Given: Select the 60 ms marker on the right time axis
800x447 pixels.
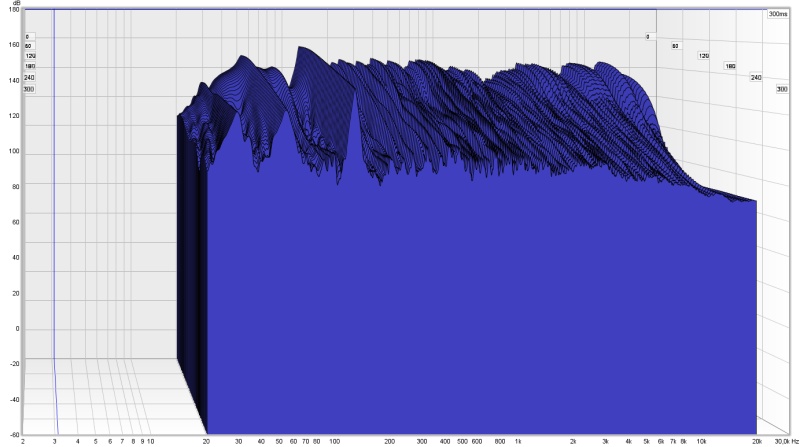Looking at the screenshot, I should click(675, 46).
